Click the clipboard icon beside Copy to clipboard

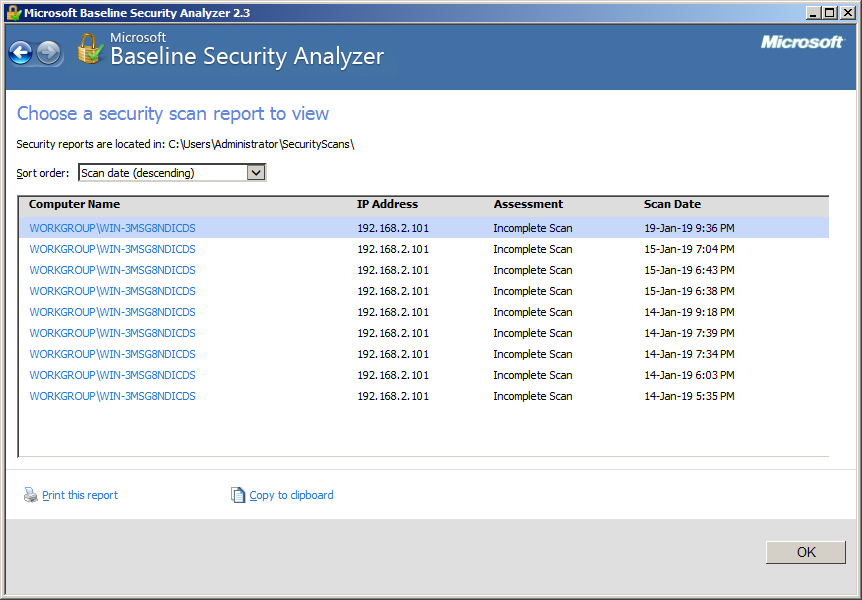pos(237,495)
